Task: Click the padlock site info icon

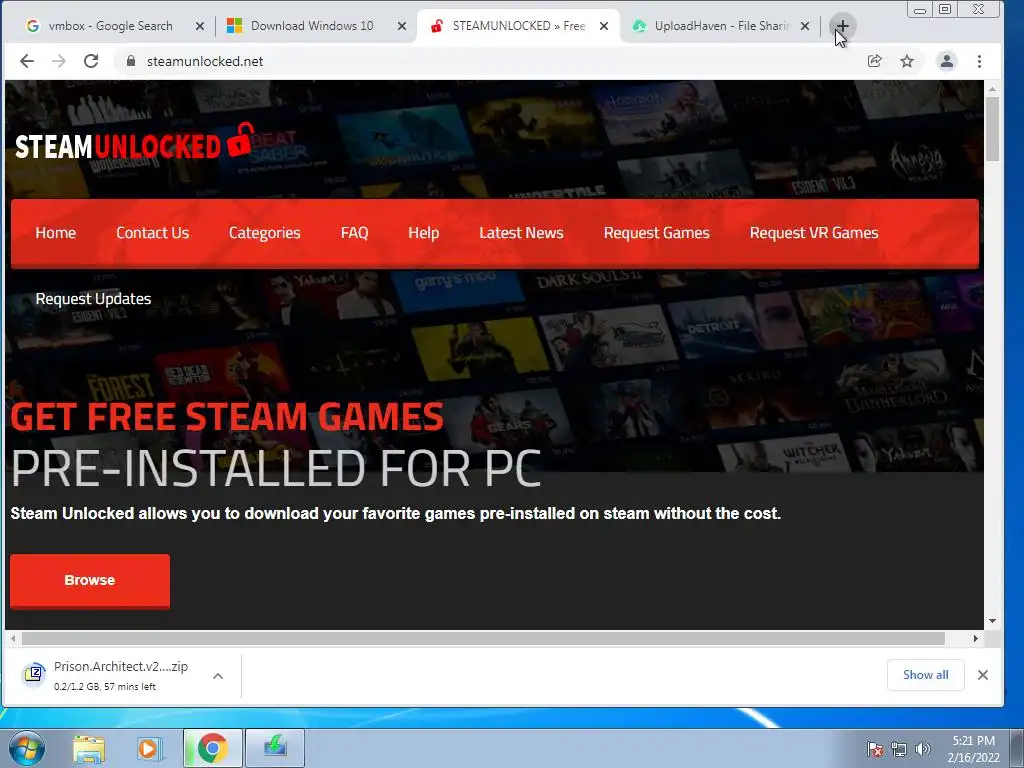Action: pos(131,61)
